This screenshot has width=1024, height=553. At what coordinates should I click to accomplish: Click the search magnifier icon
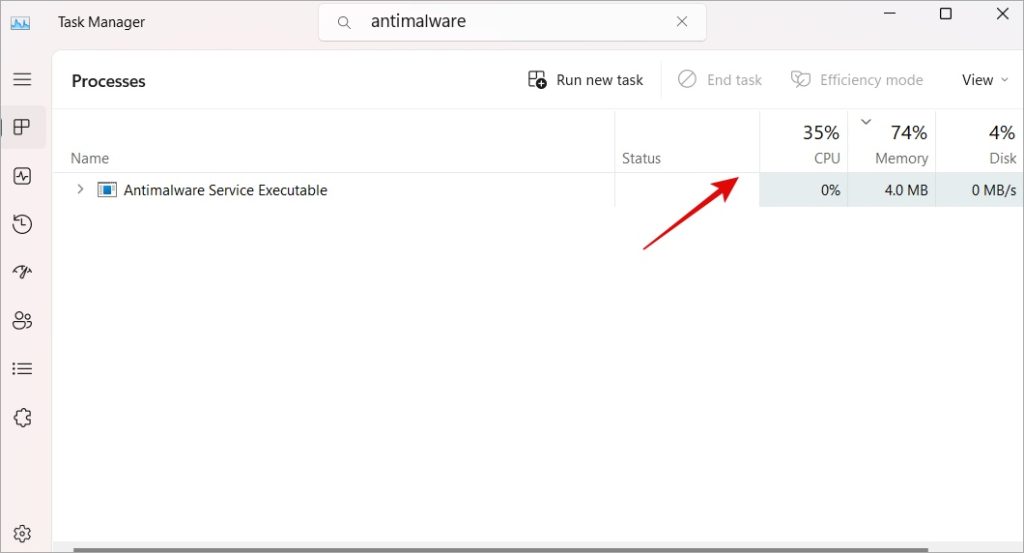344,23
